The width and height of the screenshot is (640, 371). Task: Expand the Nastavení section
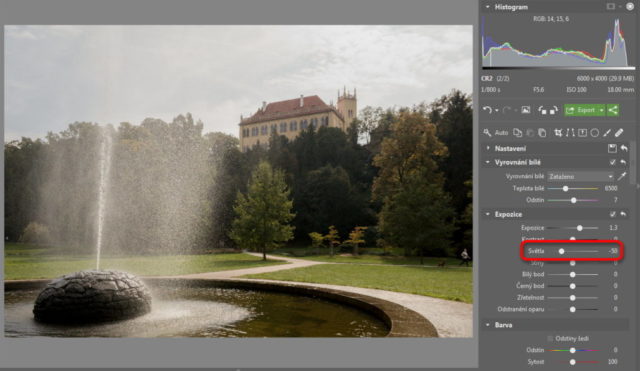tap(488, 148)
